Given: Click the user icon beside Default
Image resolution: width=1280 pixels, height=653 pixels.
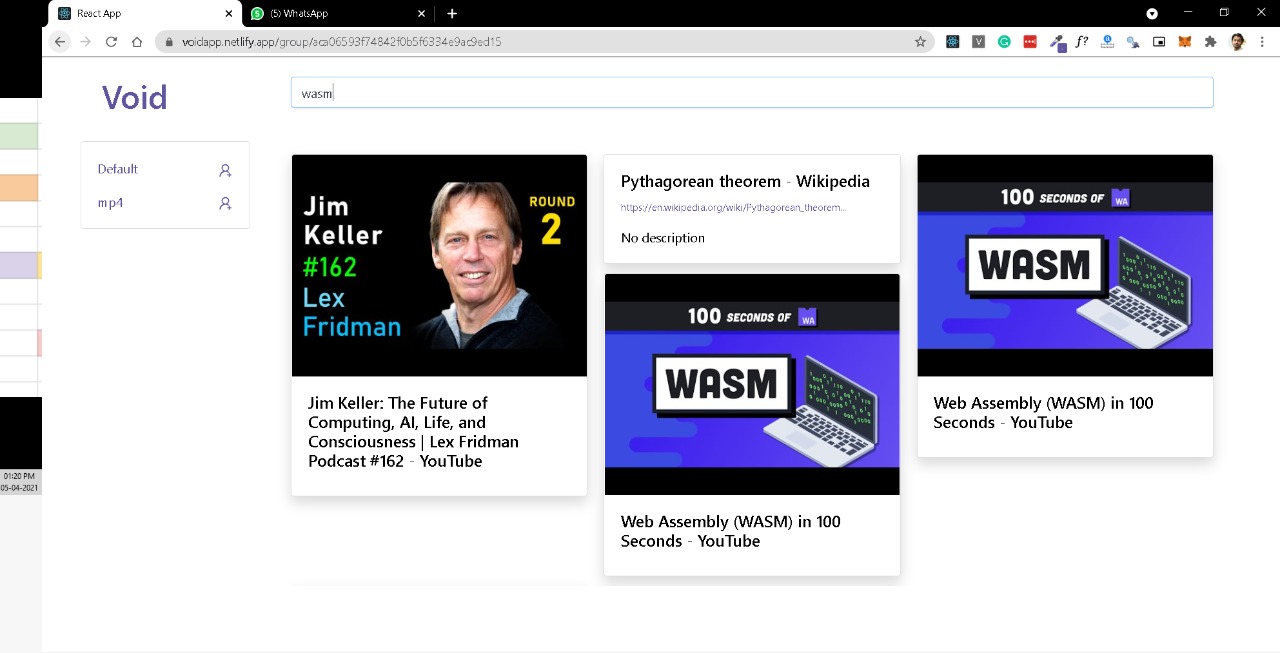Looking at the screenshot, I should coord(225,170).
